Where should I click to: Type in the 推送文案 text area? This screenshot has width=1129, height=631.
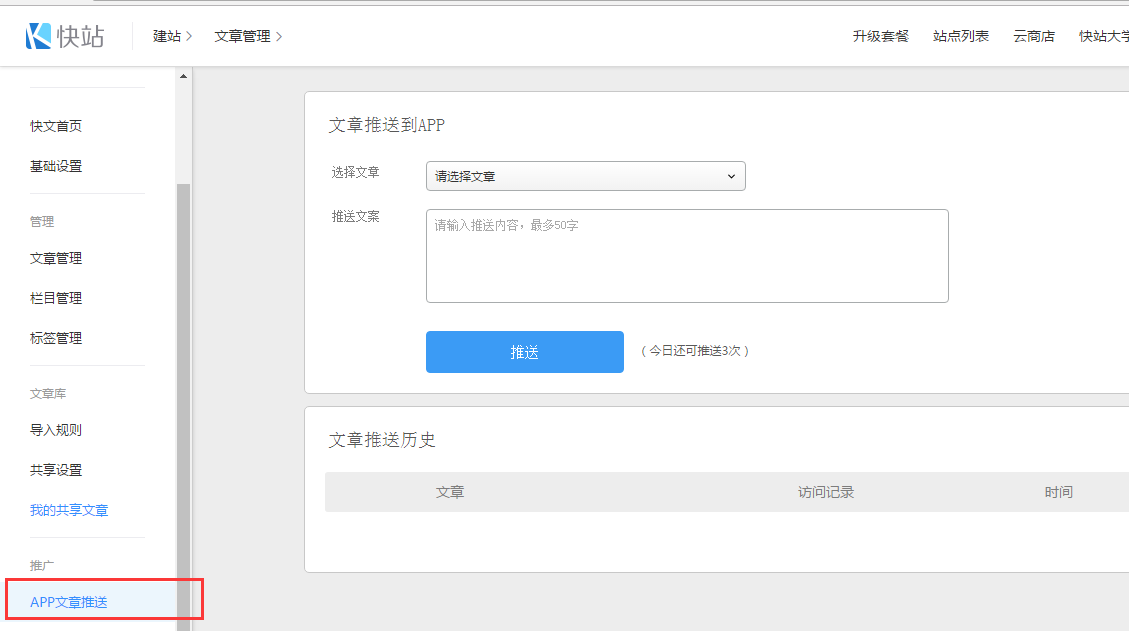[x=686, y=256]
